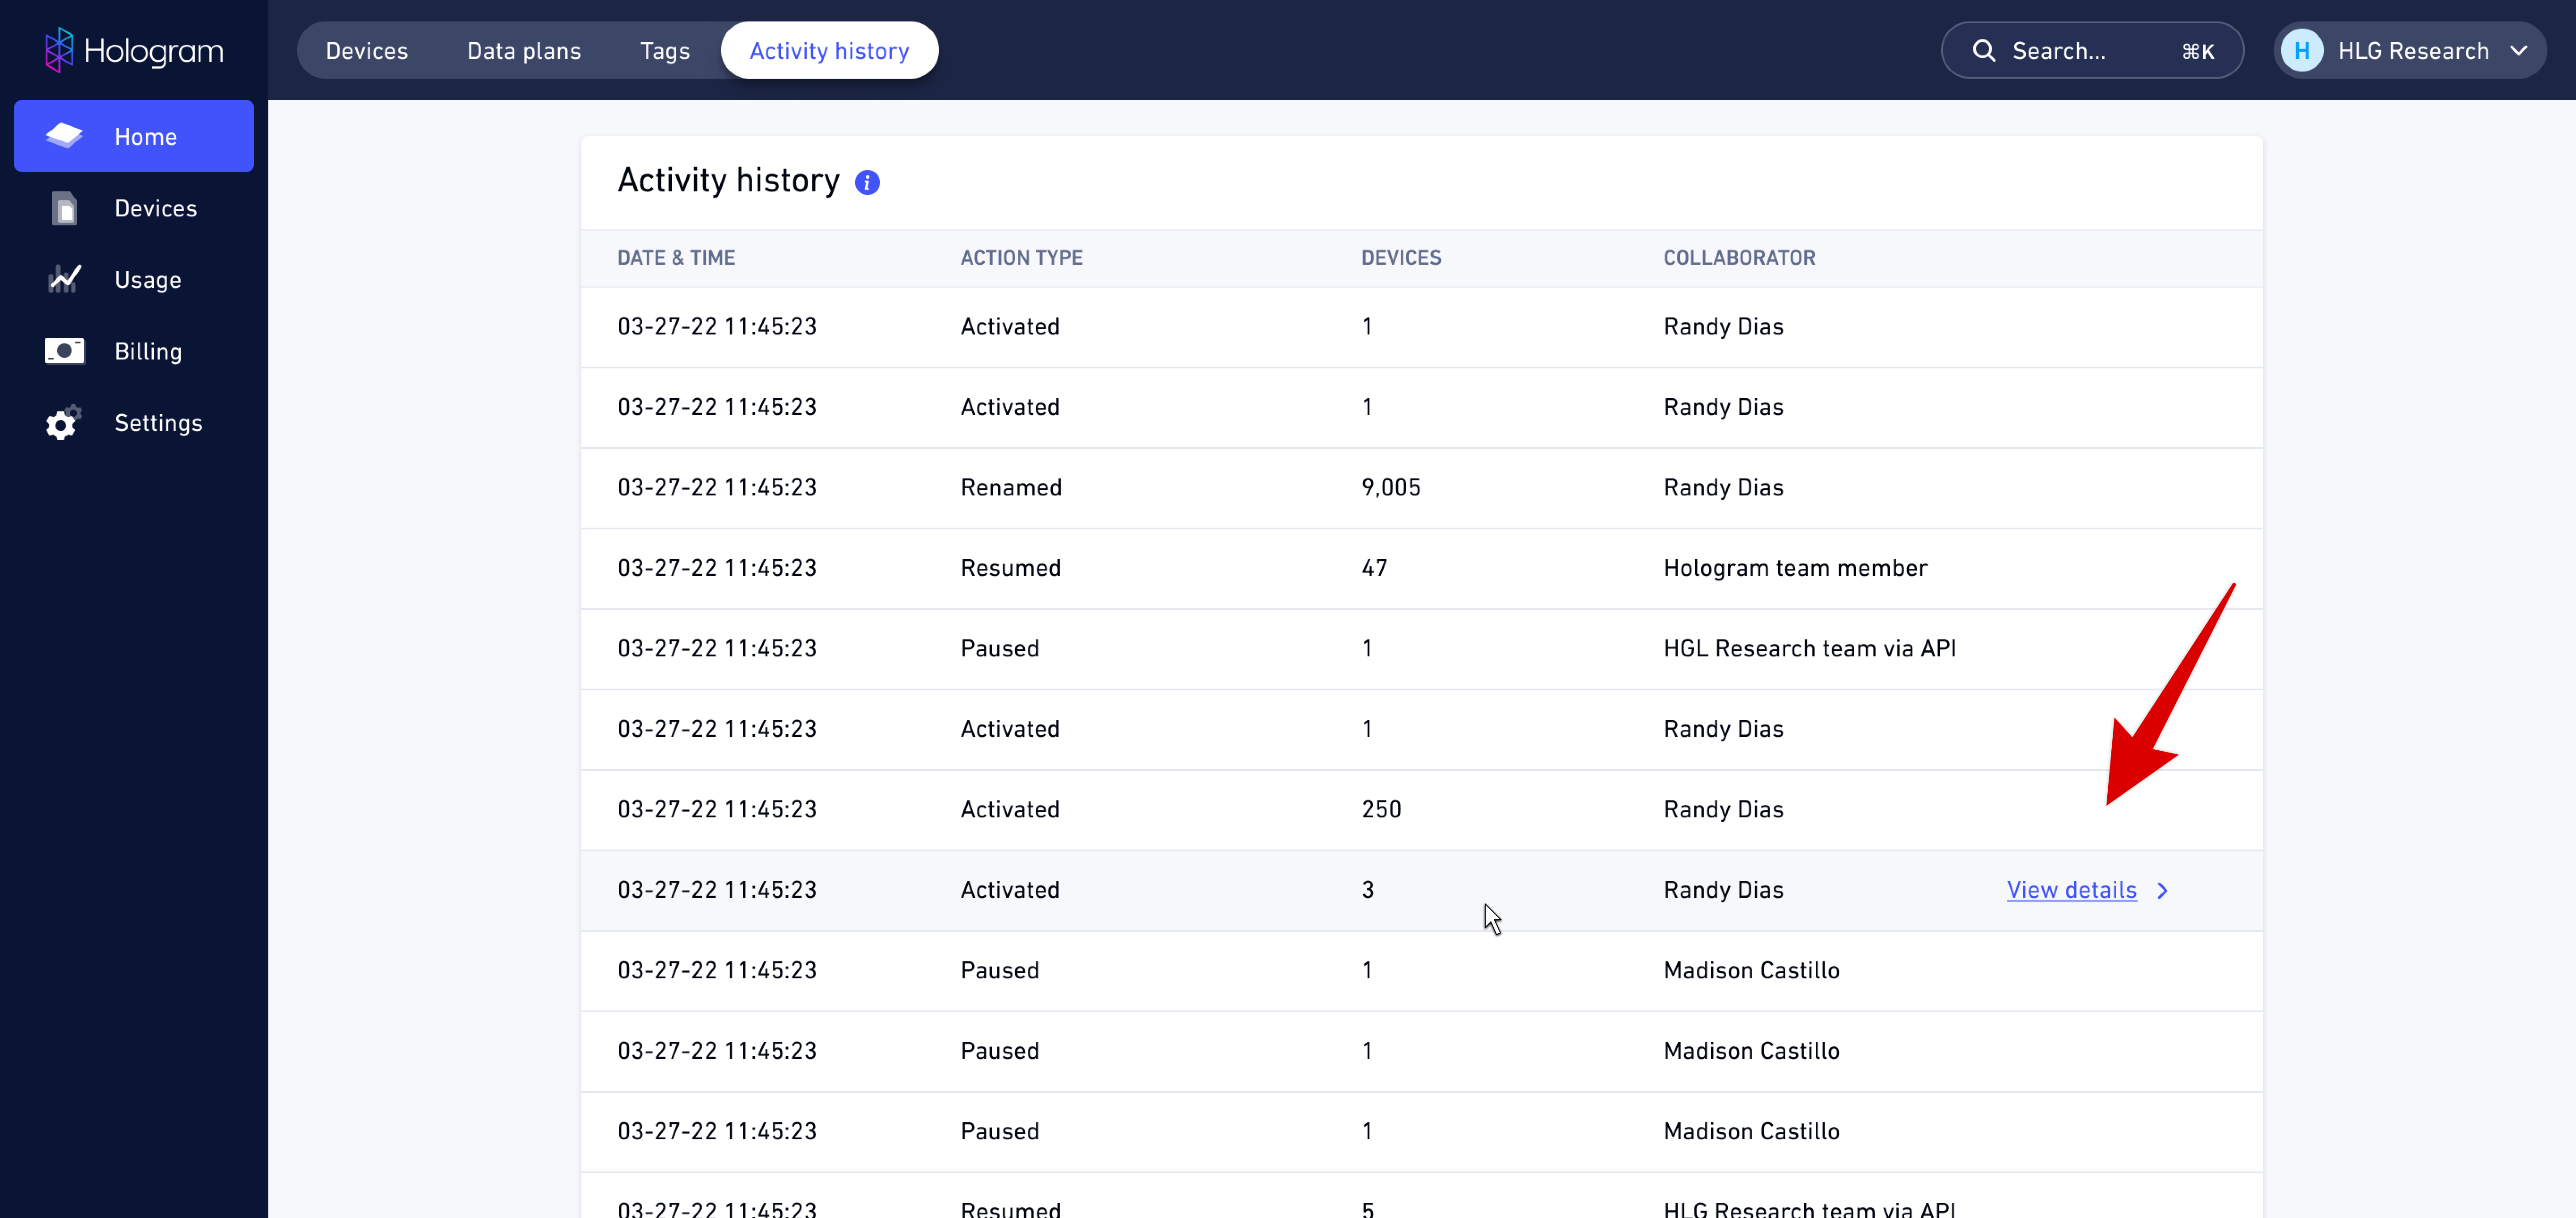
Task: Click the Devices SIM card icon in sidebar
Action: pyautogui.click(x=64, y=208)
